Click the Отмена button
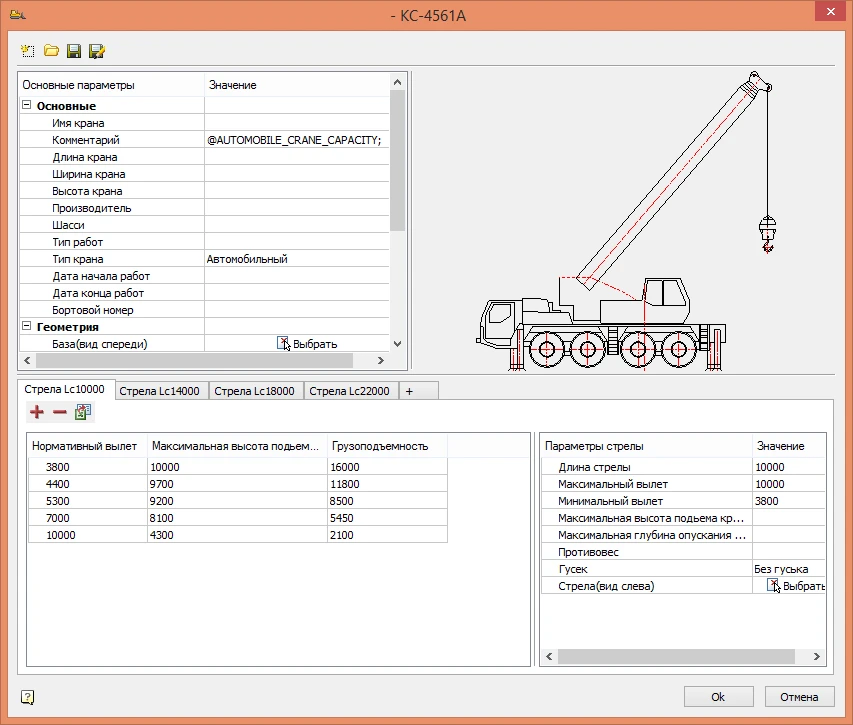This screenshot has width=853, height=725. coord(799,697)
